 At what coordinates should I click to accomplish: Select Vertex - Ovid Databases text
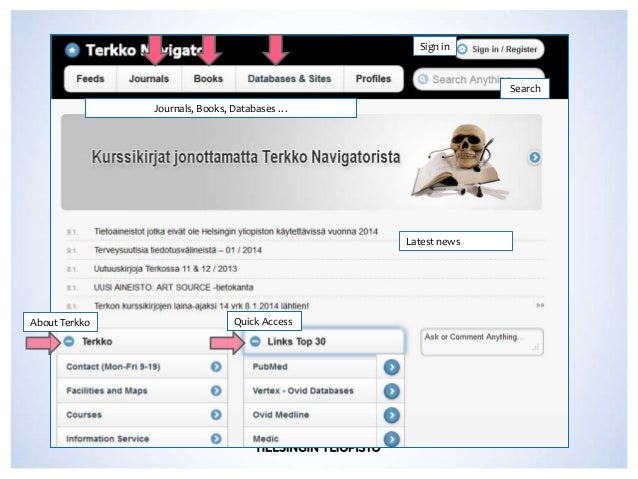(303, 391)
